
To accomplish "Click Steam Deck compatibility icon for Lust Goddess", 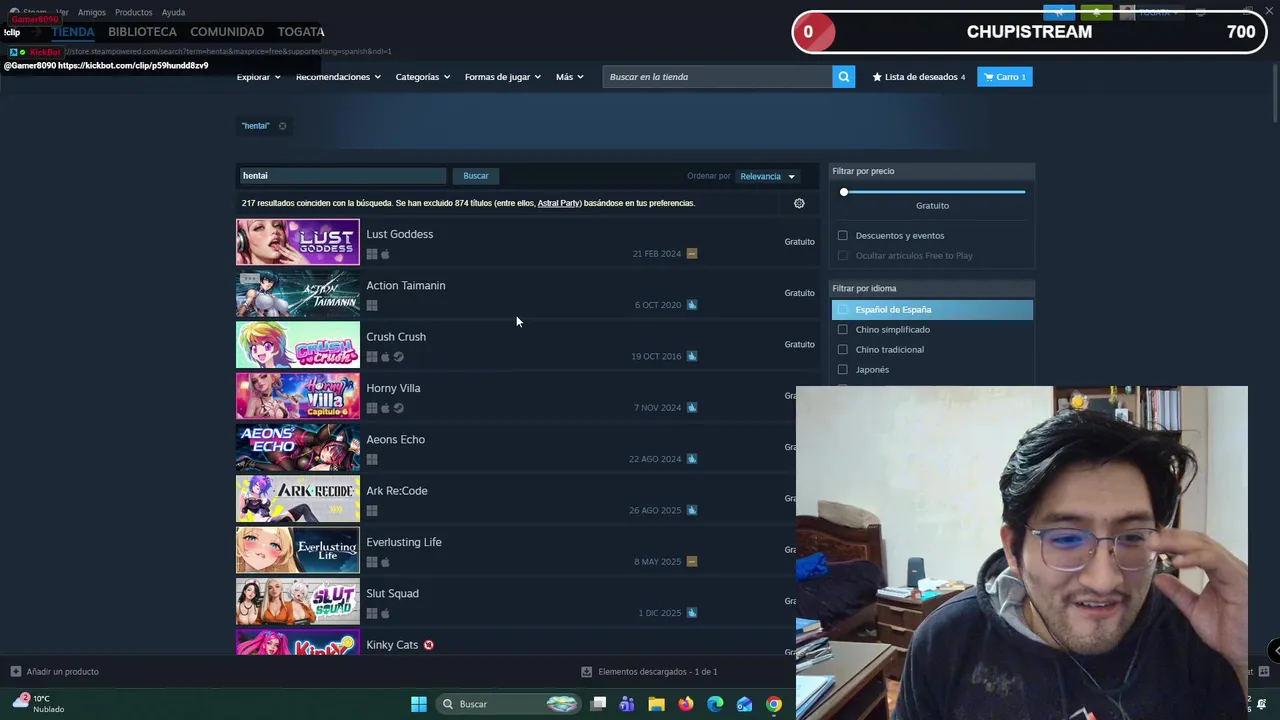I will [x=692, y=254].
